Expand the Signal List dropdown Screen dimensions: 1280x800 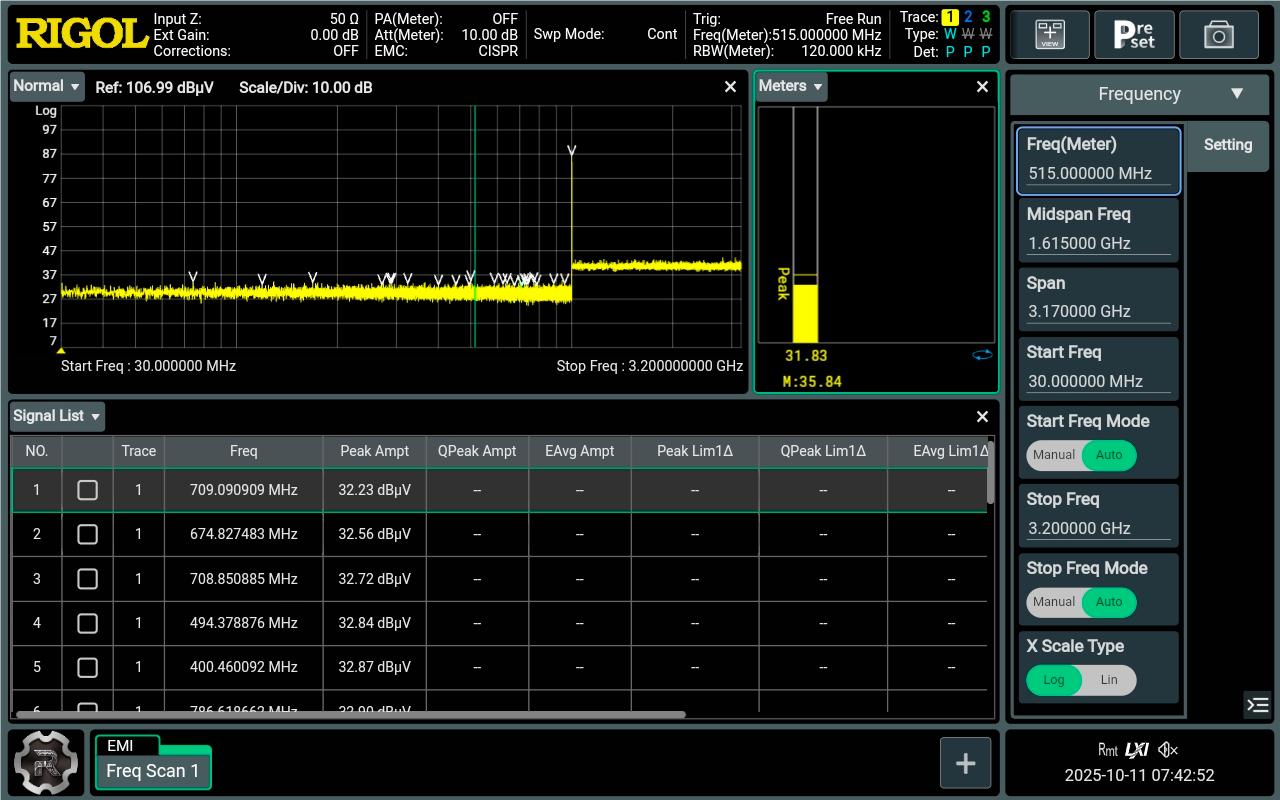tap(57, 416)
